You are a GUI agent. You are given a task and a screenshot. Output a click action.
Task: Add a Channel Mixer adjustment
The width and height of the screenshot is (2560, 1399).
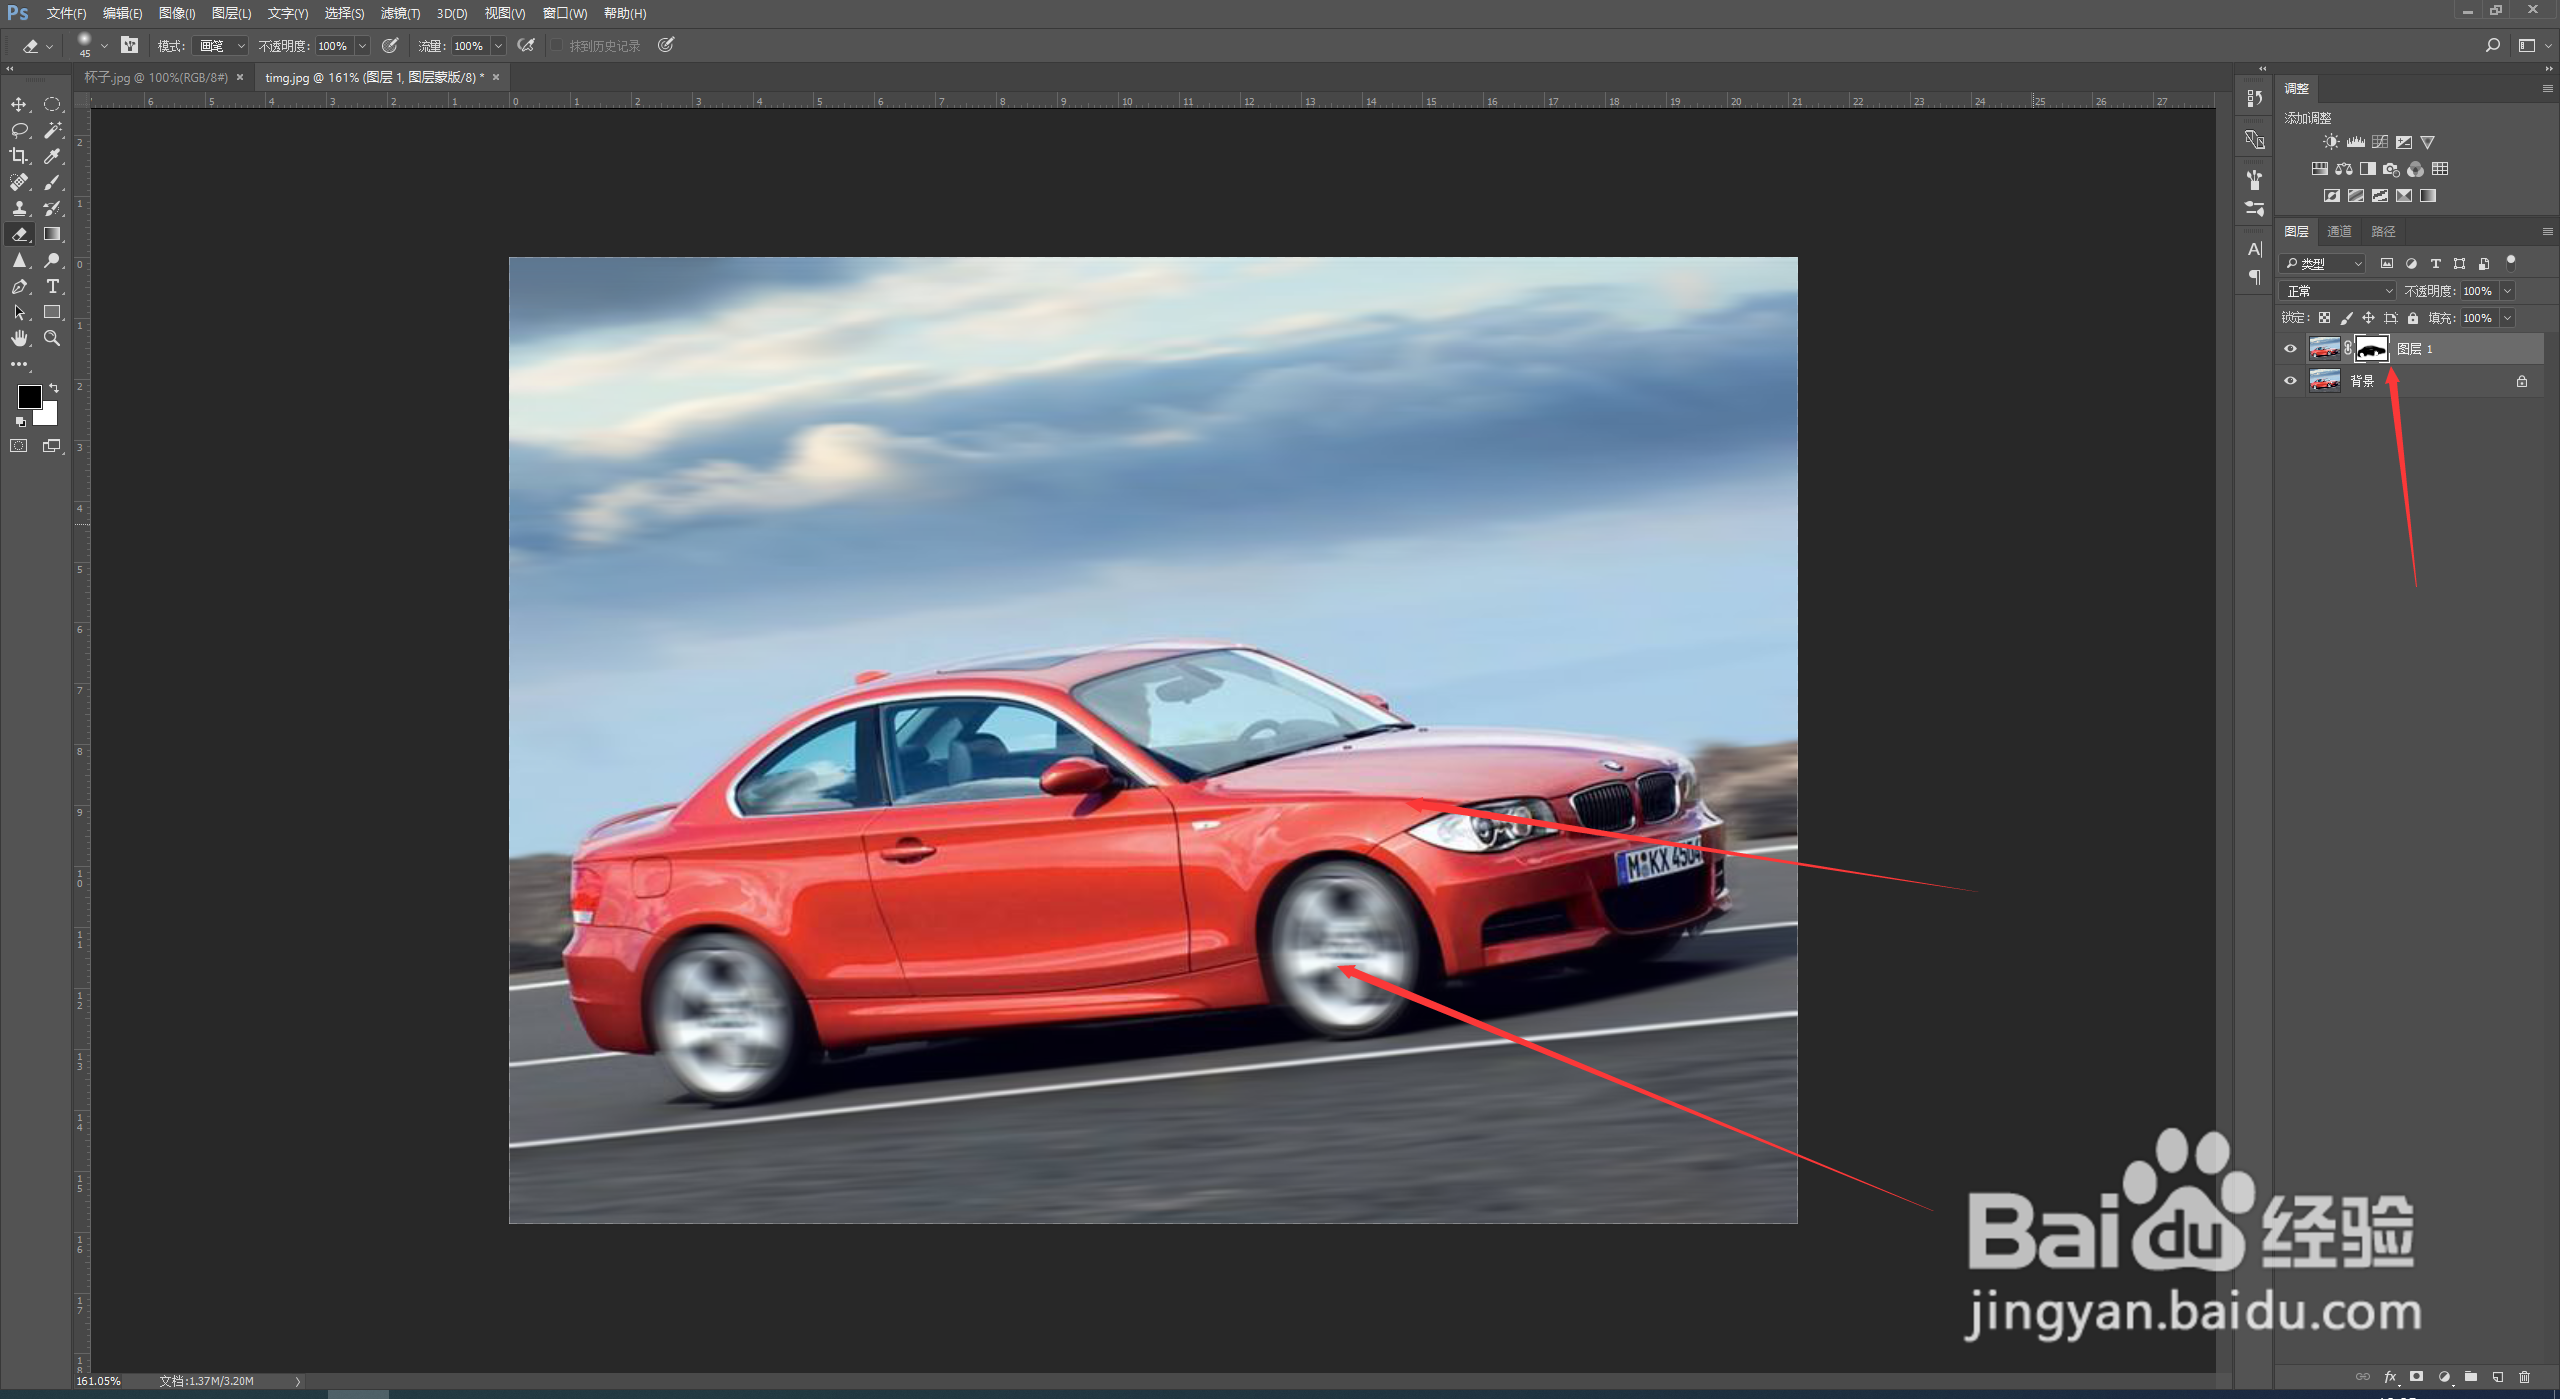(2416, 169)
